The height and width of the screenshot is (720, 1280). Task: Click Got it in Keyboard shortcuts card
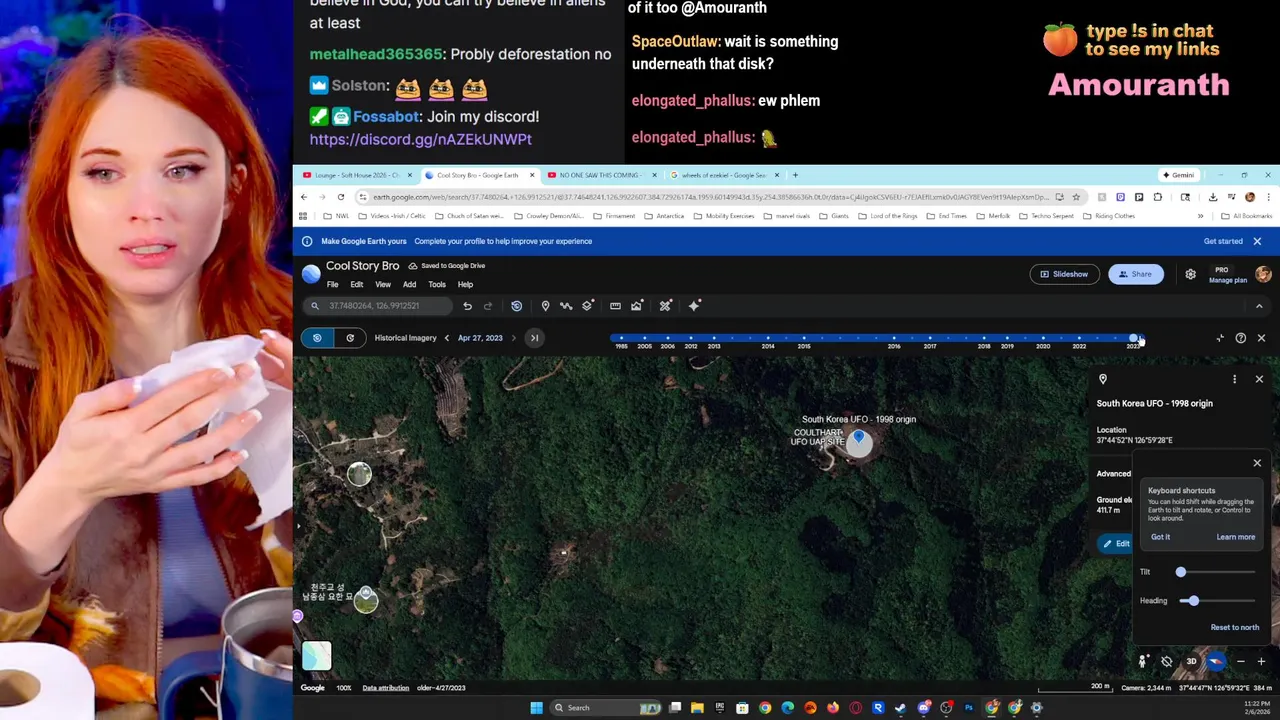pyautogui.click(x=1160, y=537)
